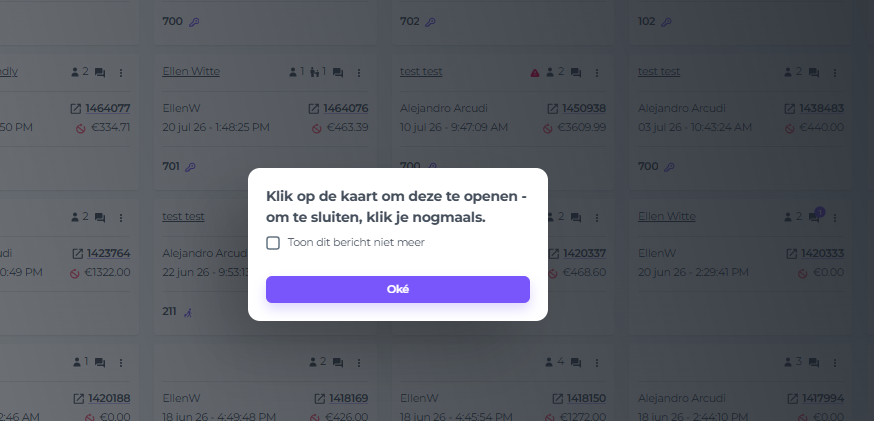Click the unpaid status icon beside €440.00
Viewport: 874px width, 421px height.
789,128
